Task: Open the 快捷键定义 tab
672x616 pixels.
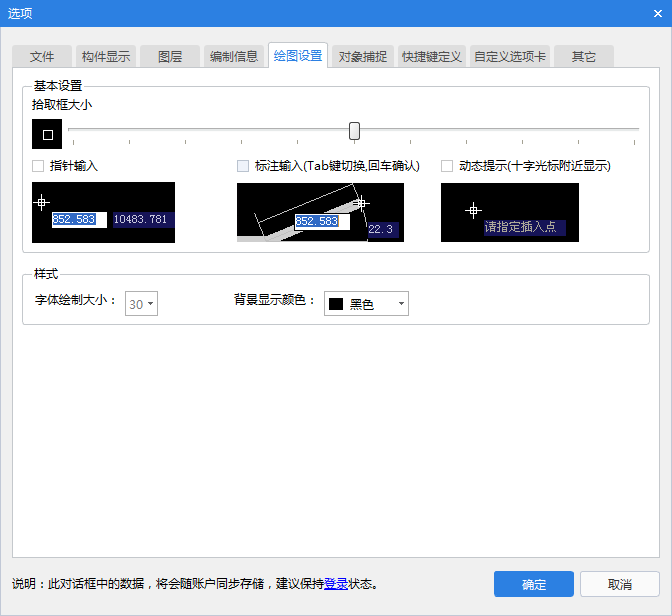Action: coord(431,57)
